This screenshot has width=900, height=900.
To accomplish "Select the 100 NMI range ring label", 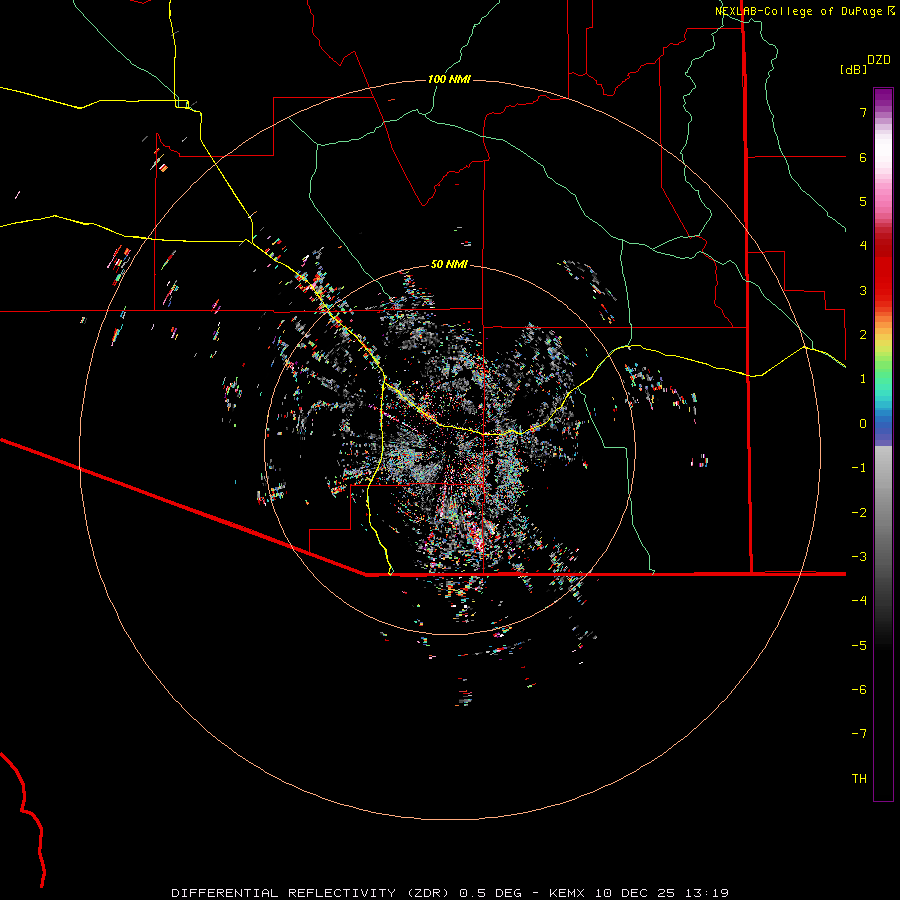I will click(449, 79).
